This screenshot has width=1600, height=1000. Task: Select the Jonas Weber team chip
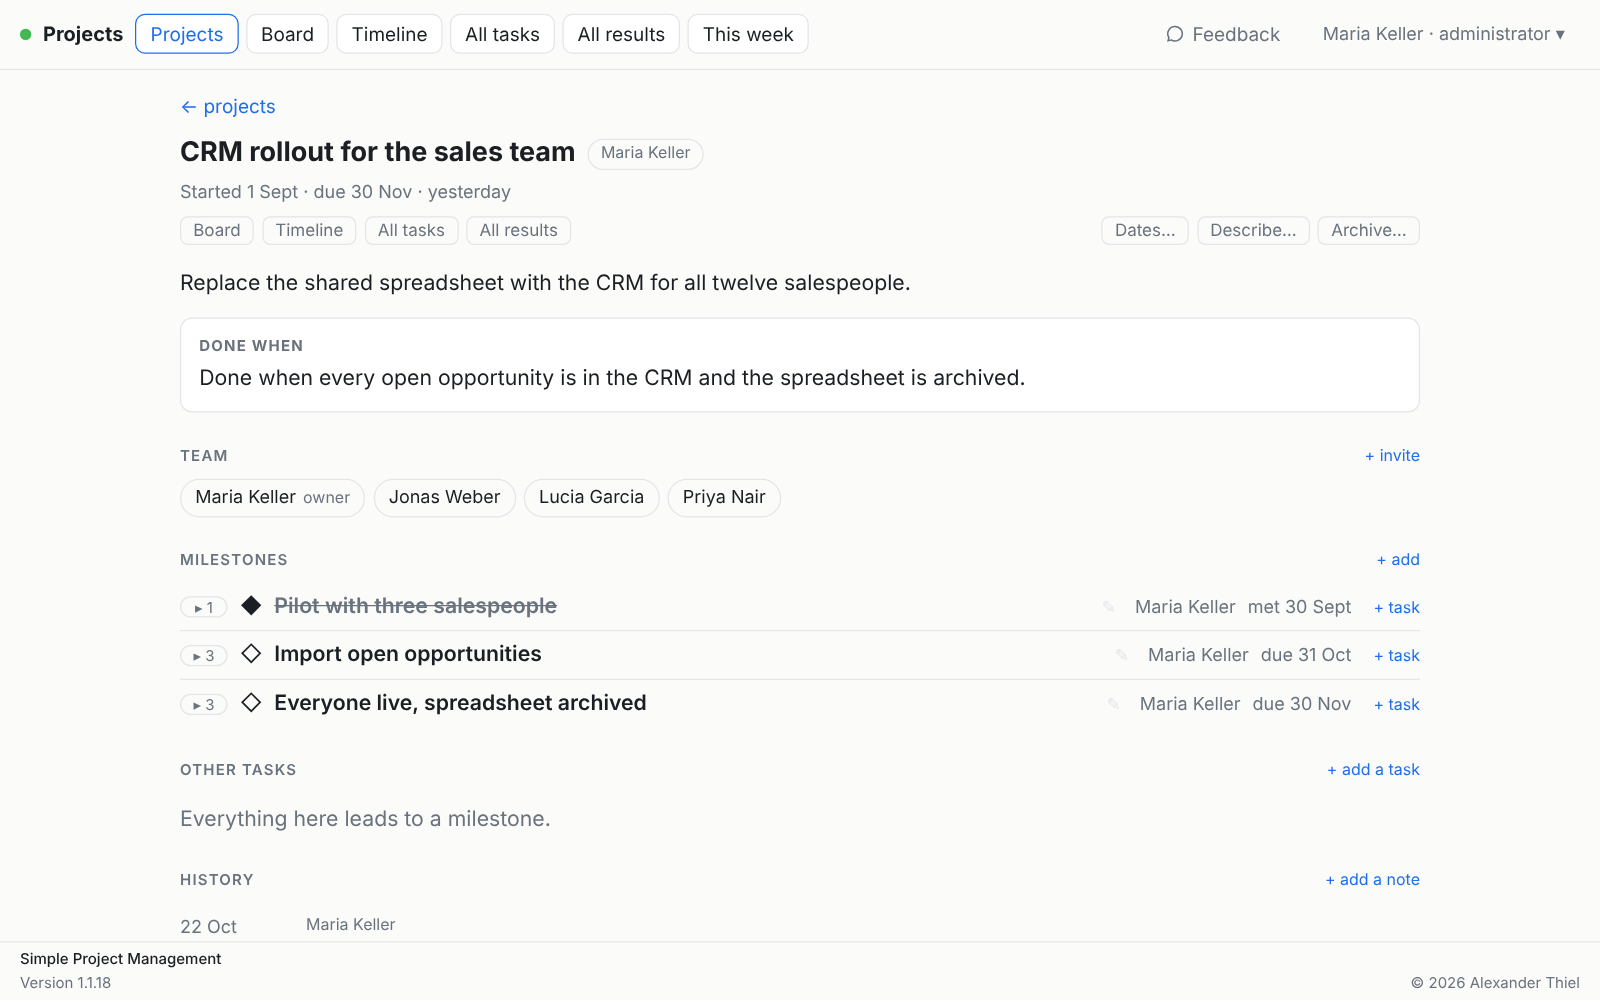point(444,497)
